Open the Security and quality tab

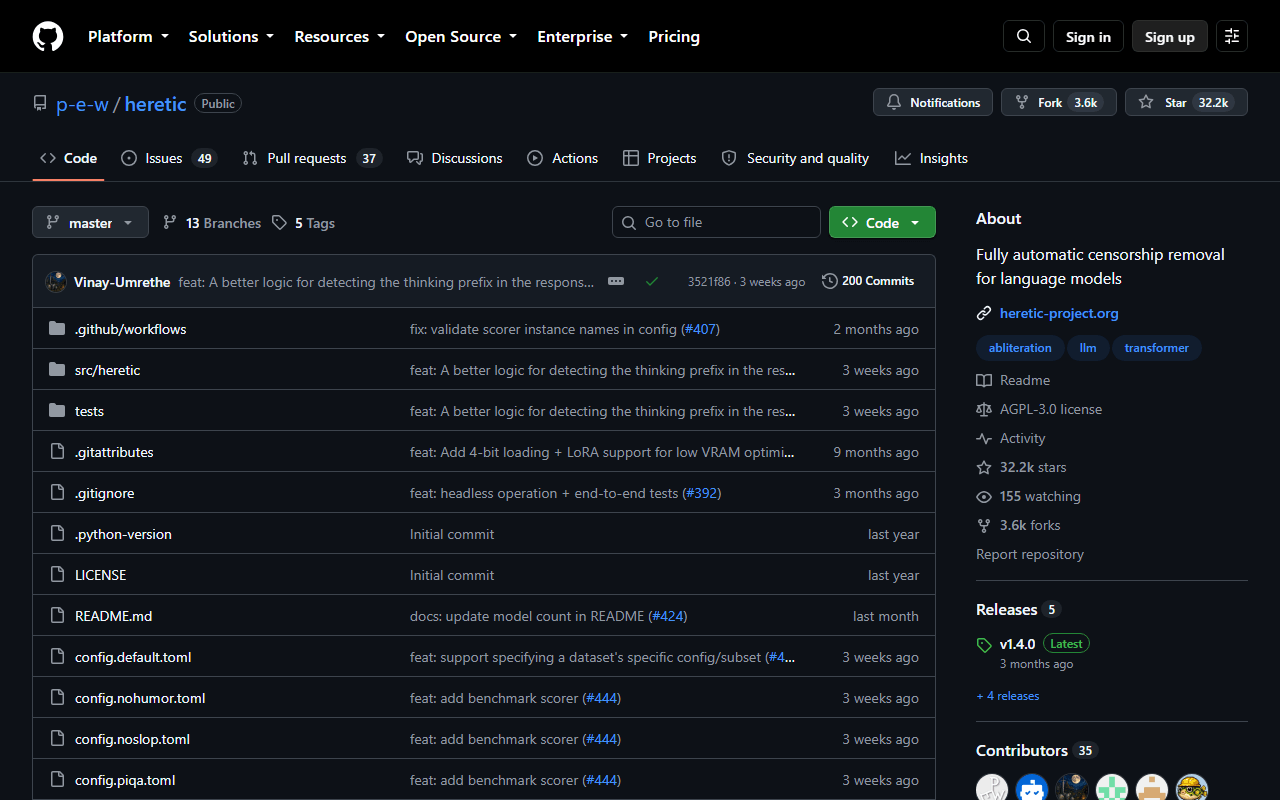tap(795, 158)
